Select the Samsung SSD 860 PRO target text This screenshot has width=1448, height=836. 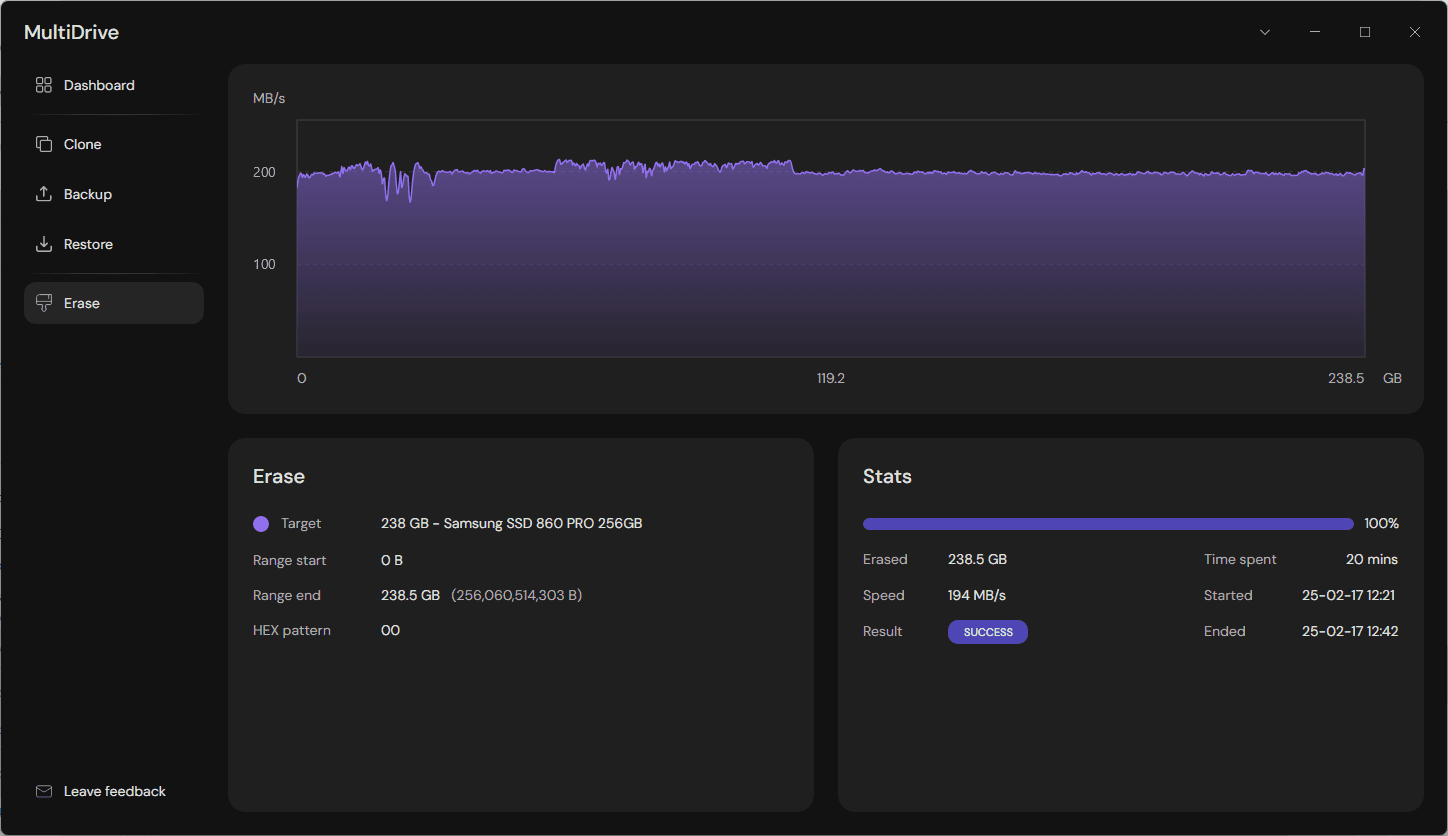pos(511,523)
